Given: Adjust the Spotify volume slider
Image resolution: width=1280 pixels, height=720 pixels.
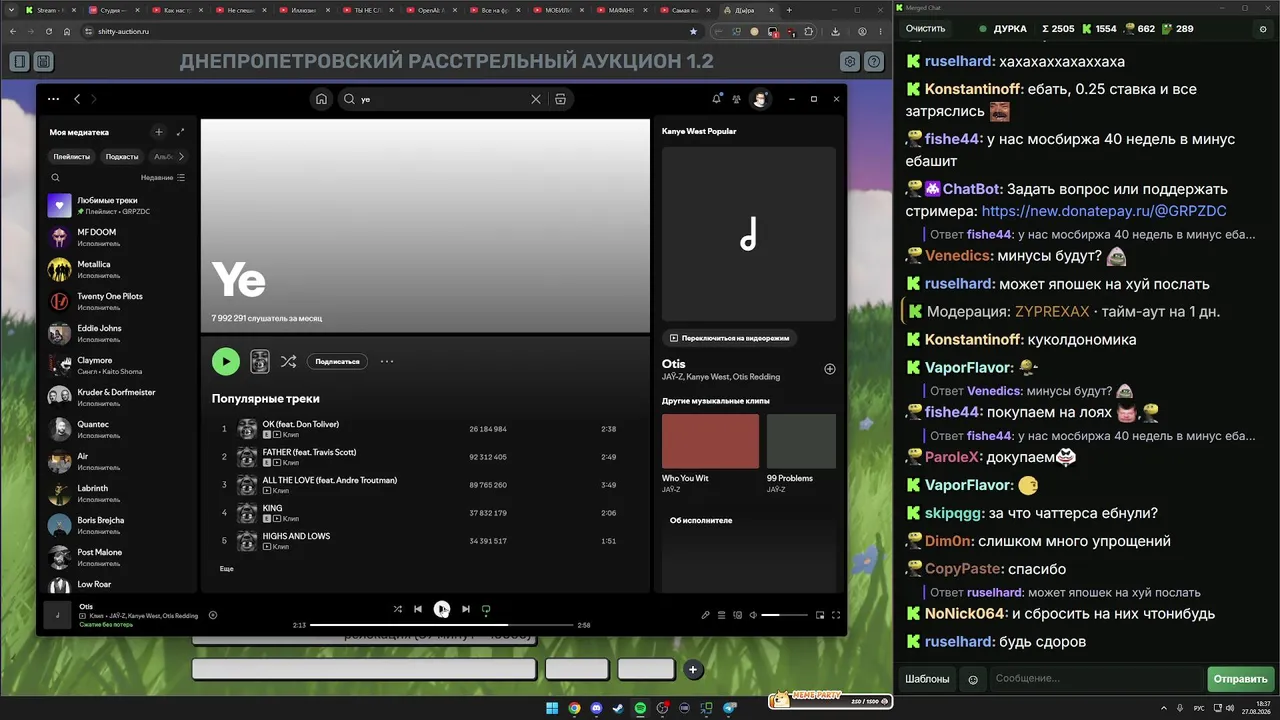Looking at the screenshot, I should pyautogui.click(x=784, y=615).
